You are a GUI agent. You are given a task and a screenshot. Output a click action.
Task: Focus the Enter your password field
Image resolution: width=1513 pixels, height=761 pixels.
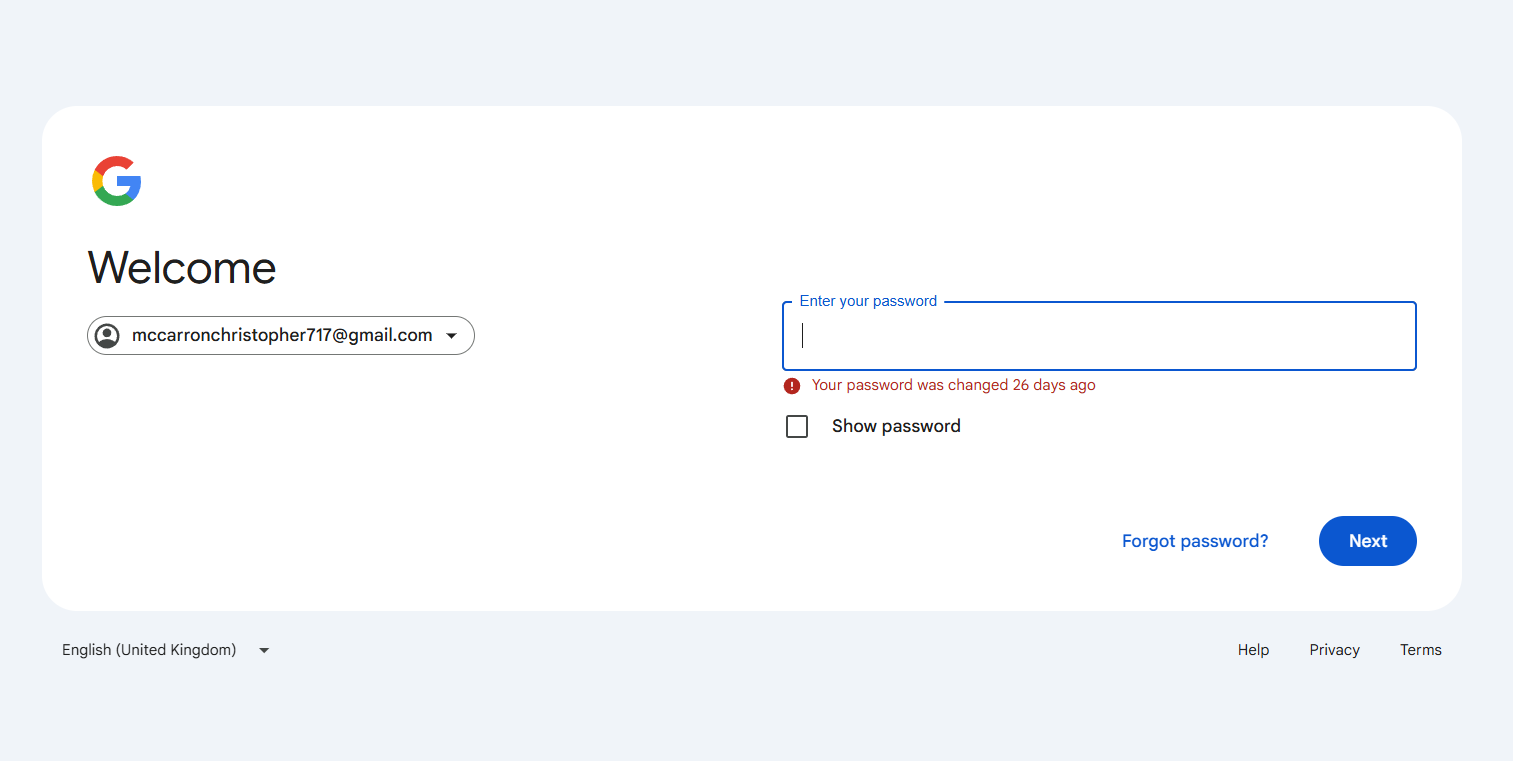pos(1098,336)
